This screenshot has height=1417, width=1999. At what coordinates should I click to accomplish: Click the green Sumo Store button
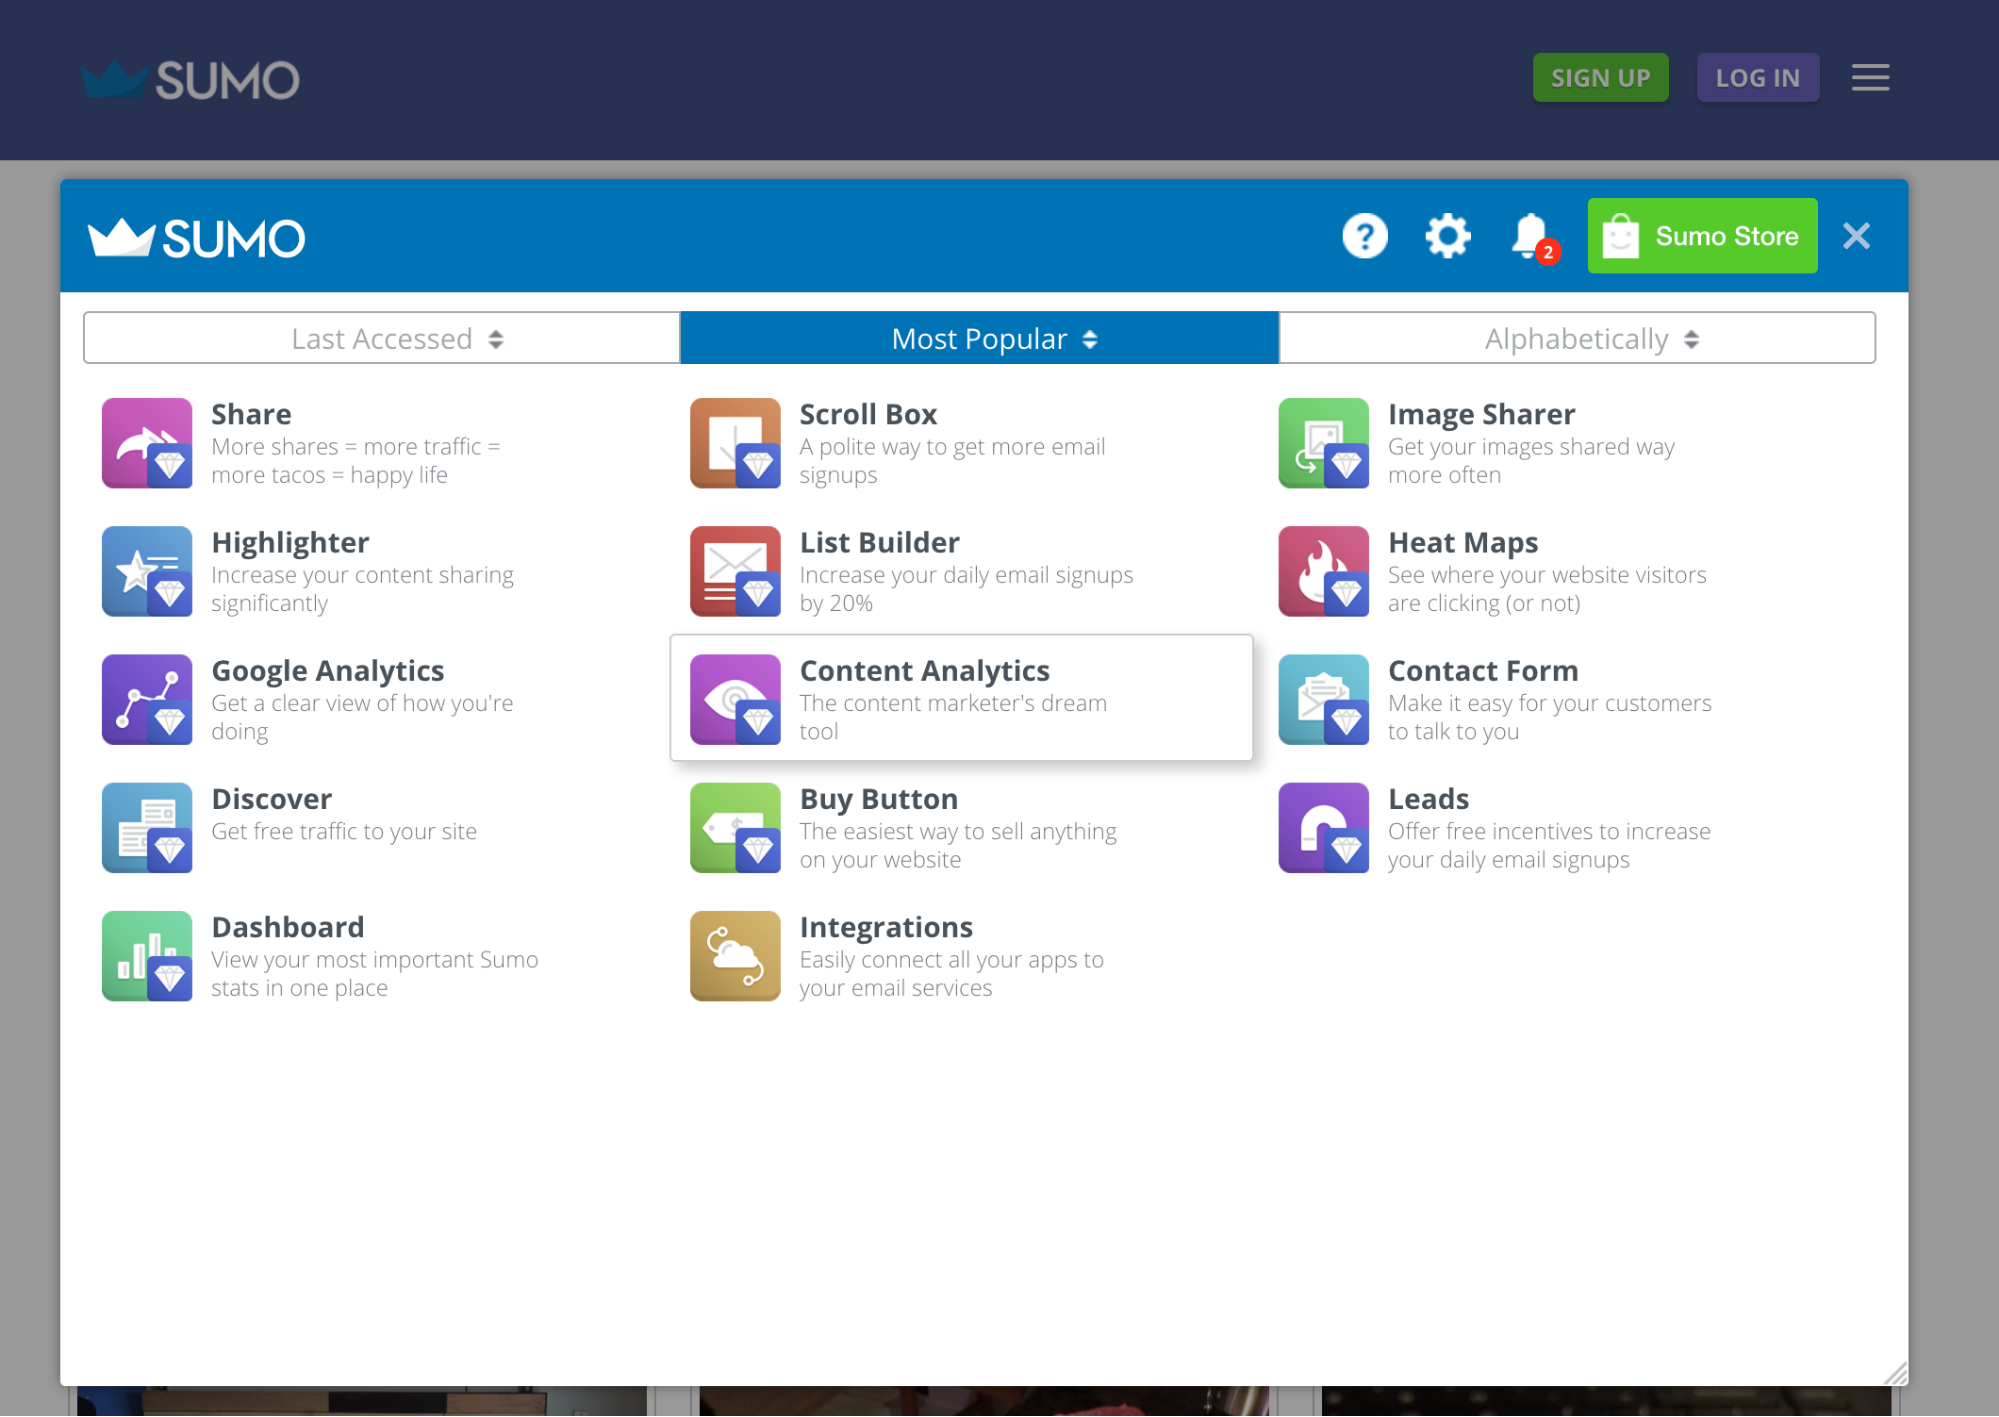tap(1702, 236)
